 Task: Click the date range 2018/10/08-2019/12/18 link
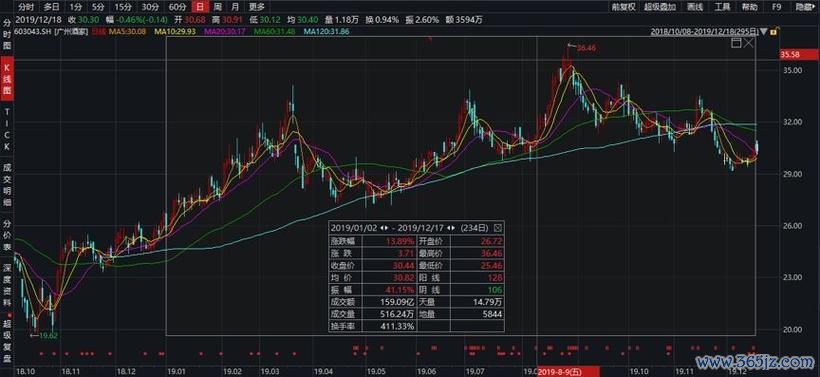[x=704, y=31]
